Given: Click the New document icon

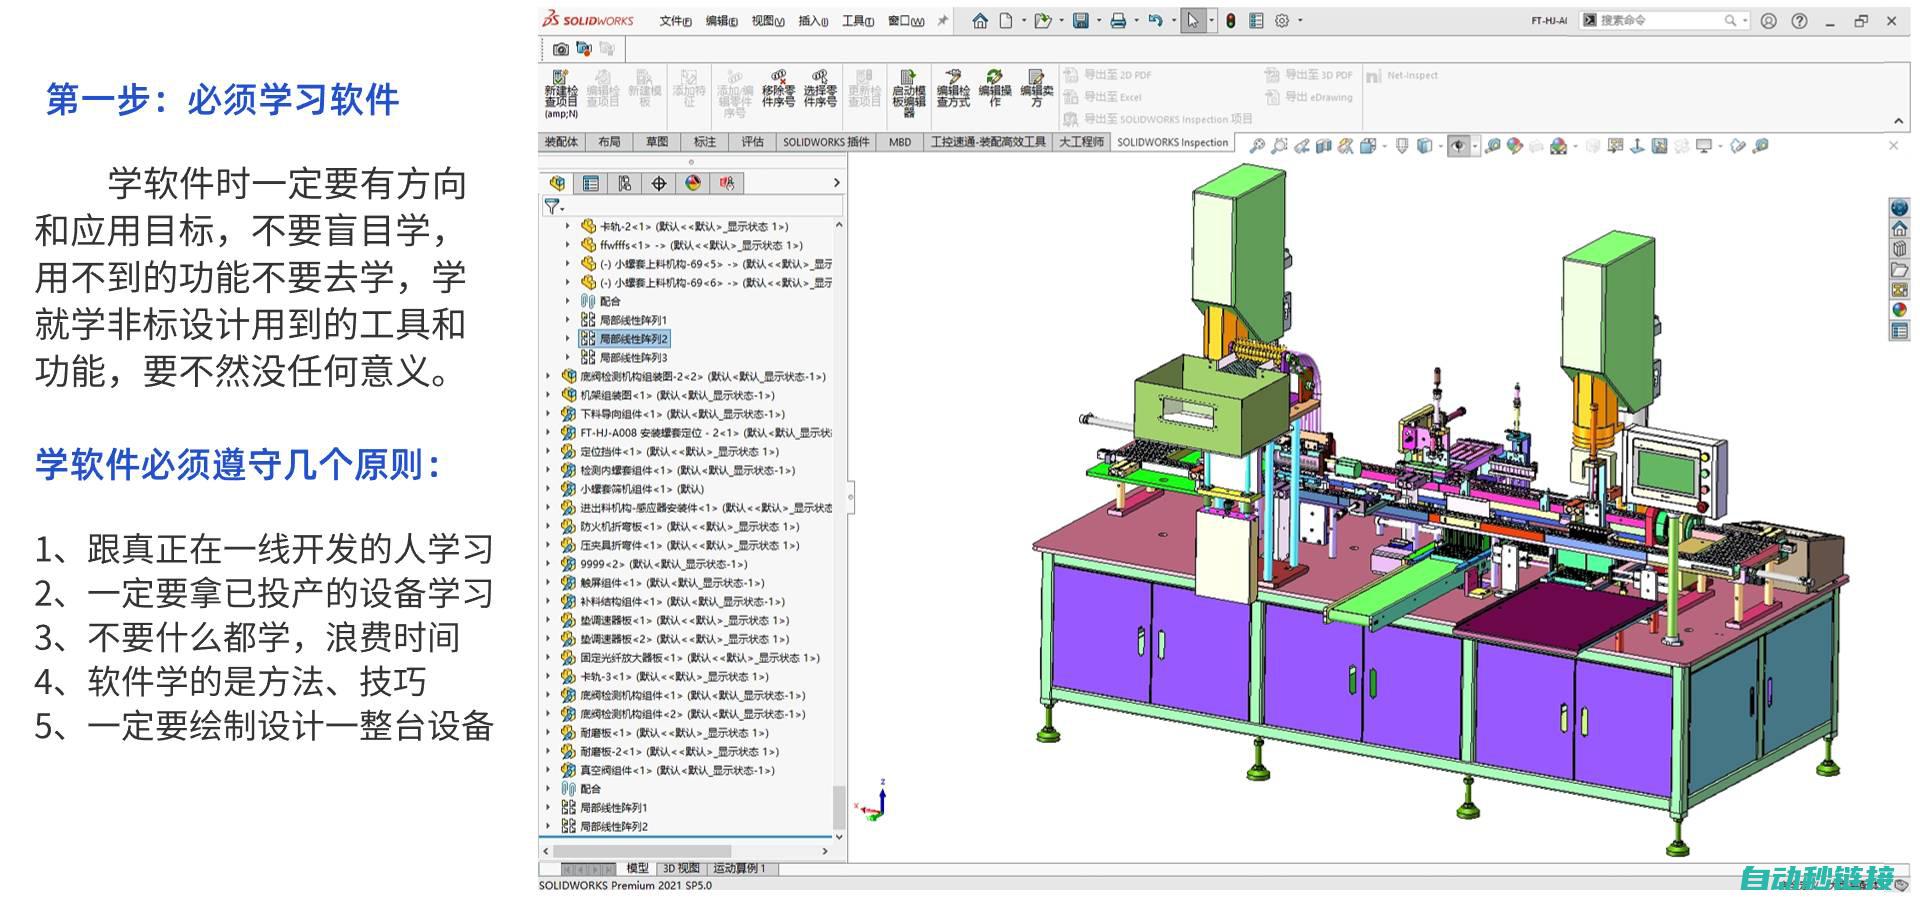Looking at the screenshot, I should [x=1006, y=20].
